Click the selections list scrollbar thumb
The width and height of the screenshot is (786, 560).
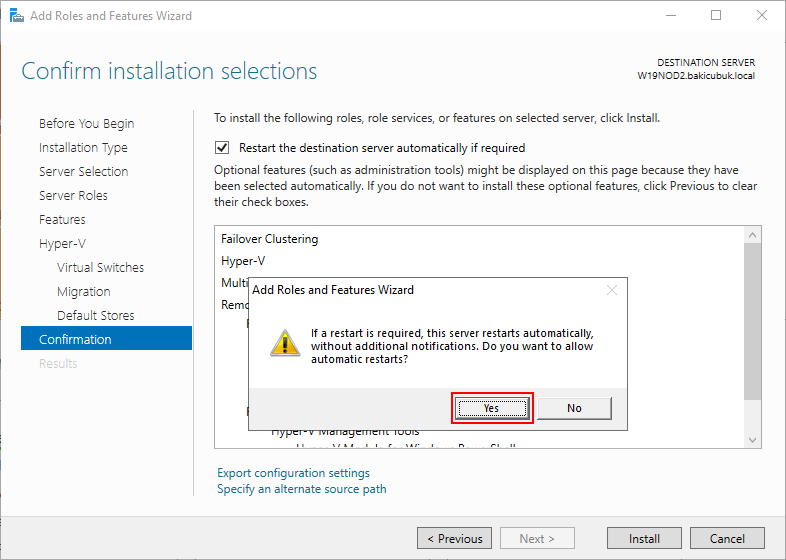click(752, 321)
